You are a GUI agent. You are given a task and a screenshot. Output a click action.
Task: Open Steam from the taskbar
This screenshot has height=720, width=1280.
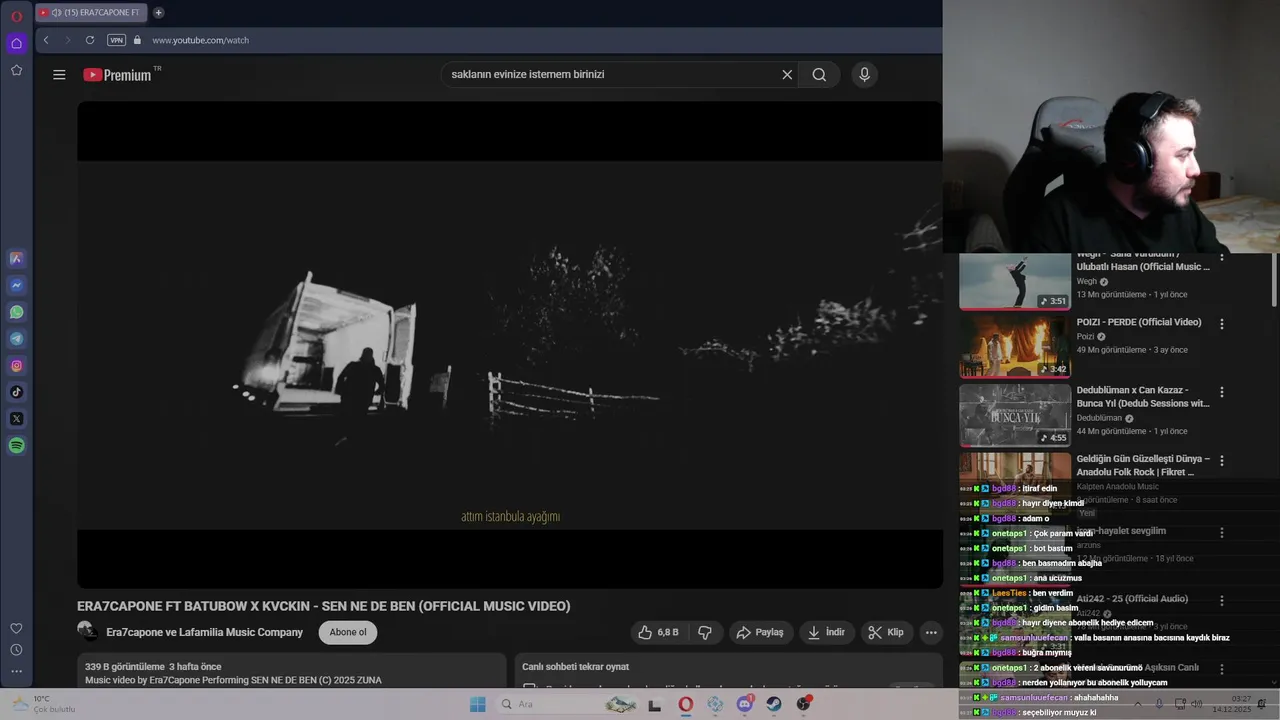tap(774, 704)
